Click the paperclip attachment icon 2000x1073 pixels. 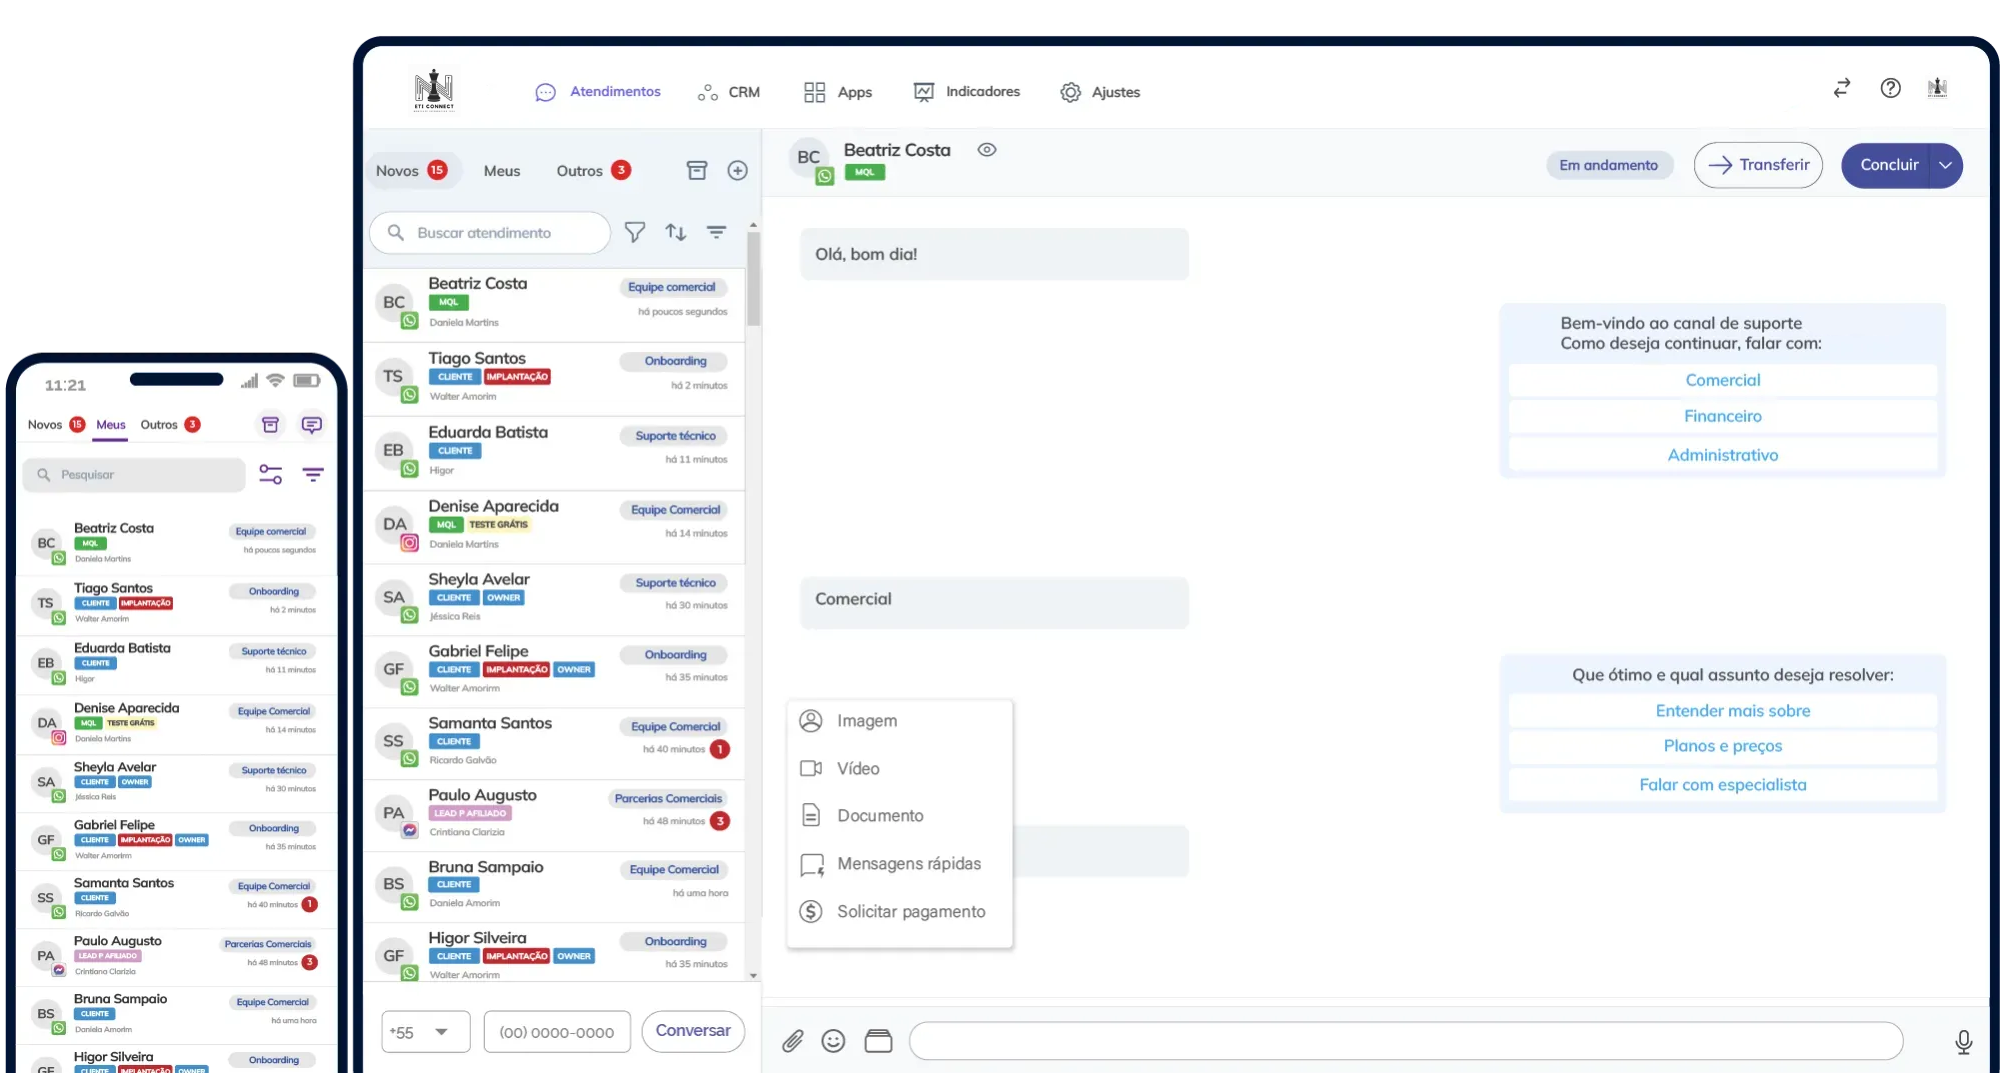[792, 1041]
